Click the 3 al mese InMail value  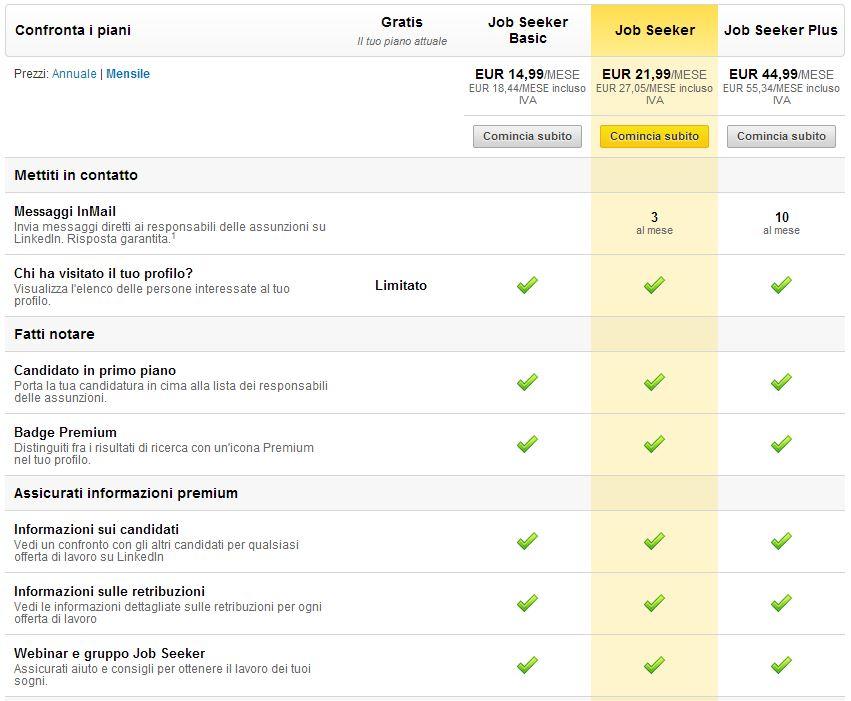(654, 223)
